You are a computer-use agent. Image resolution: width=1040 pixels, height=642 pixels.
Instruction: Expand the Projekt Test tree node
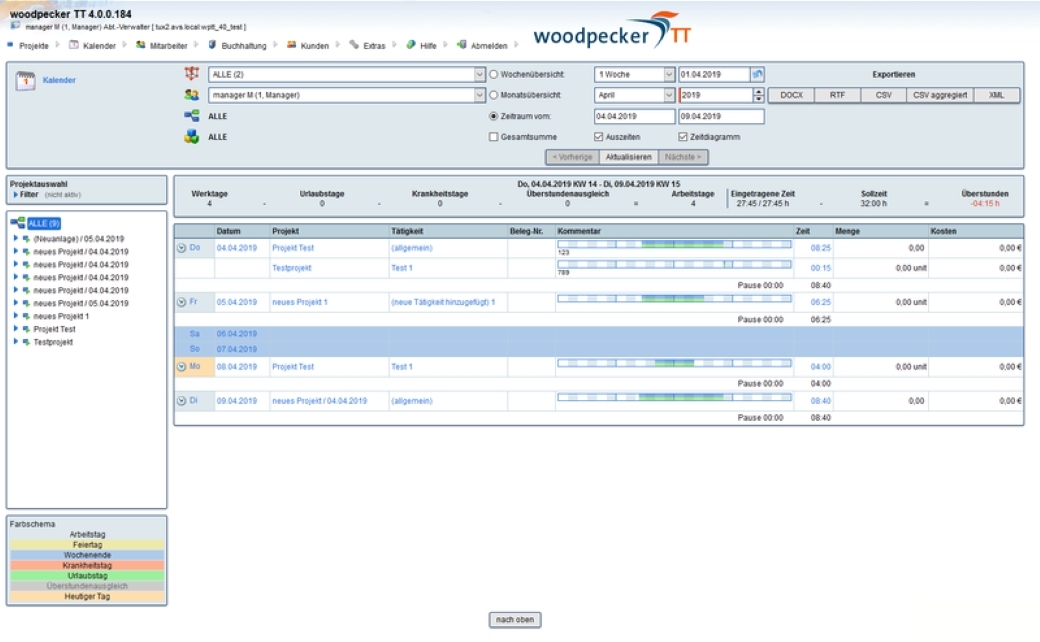click(x=16, y=328)
